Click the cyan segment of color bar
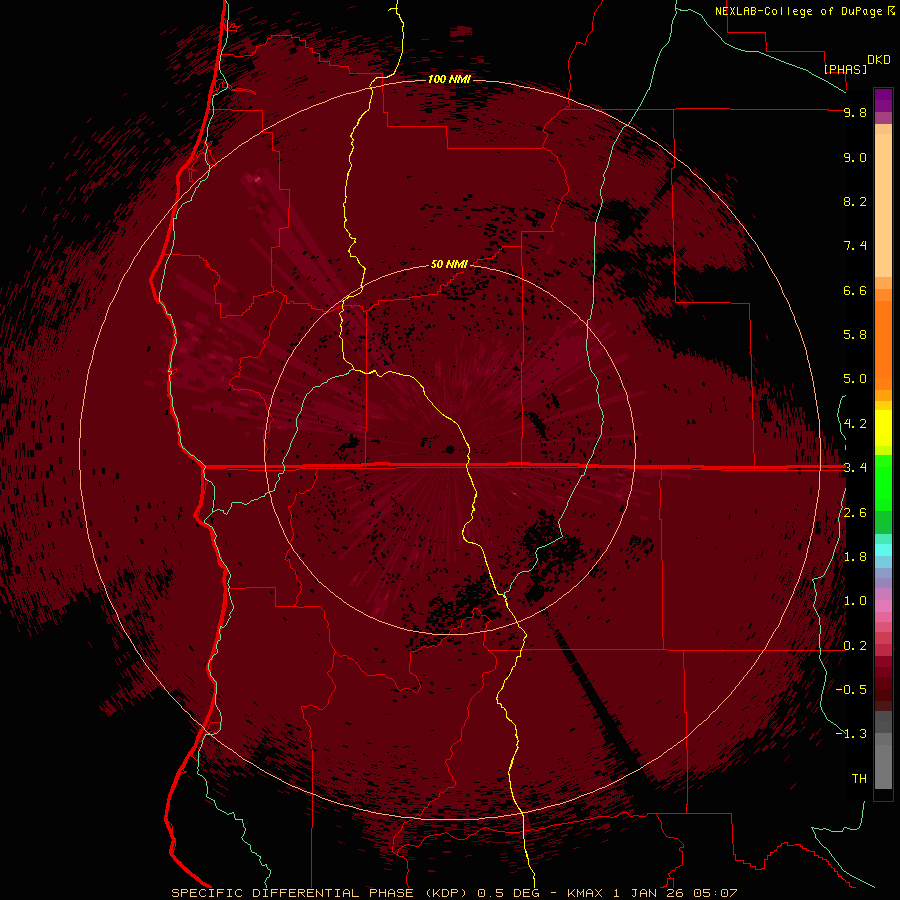This screenshot has width=900, height=900. (883, 550)
